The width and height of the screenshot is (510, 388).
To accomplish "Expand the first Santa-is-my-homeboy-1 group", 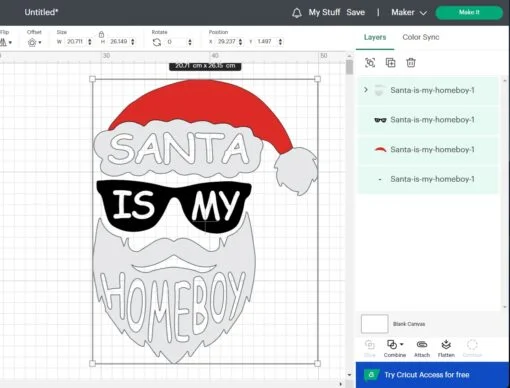I will pyautogui.click(x=366, y=90).
